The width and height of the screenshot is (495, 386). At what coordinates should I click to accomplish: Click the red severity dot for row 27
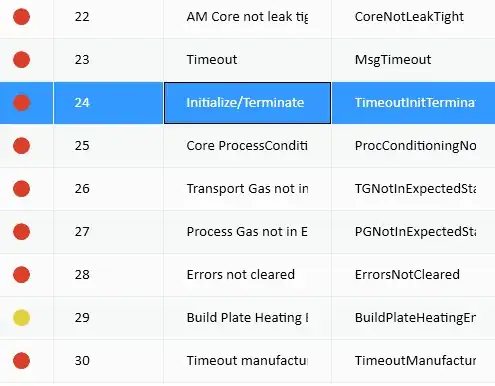(x=21, y=232)
